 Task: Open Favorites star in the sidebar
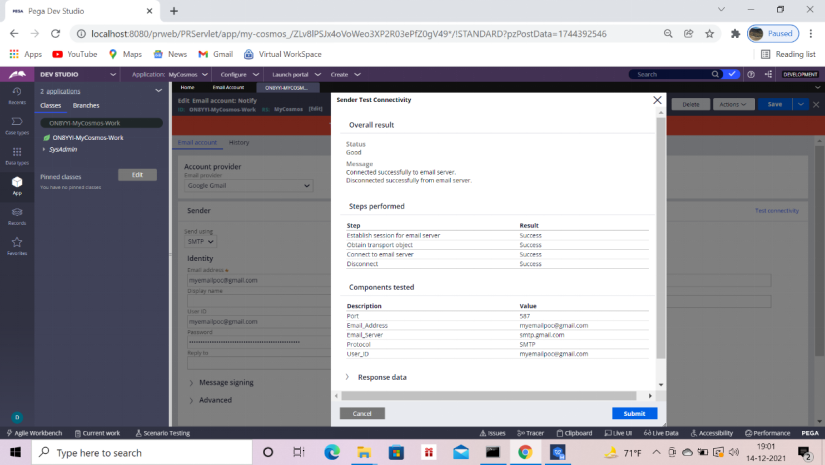[17, 246]
